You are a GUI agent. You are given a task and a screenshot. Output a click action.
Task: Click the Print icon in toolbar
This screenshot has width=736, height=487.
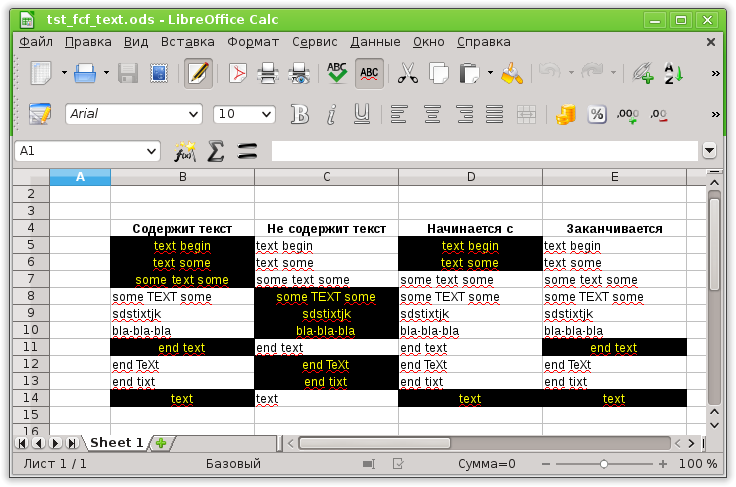tap(268, 73)
